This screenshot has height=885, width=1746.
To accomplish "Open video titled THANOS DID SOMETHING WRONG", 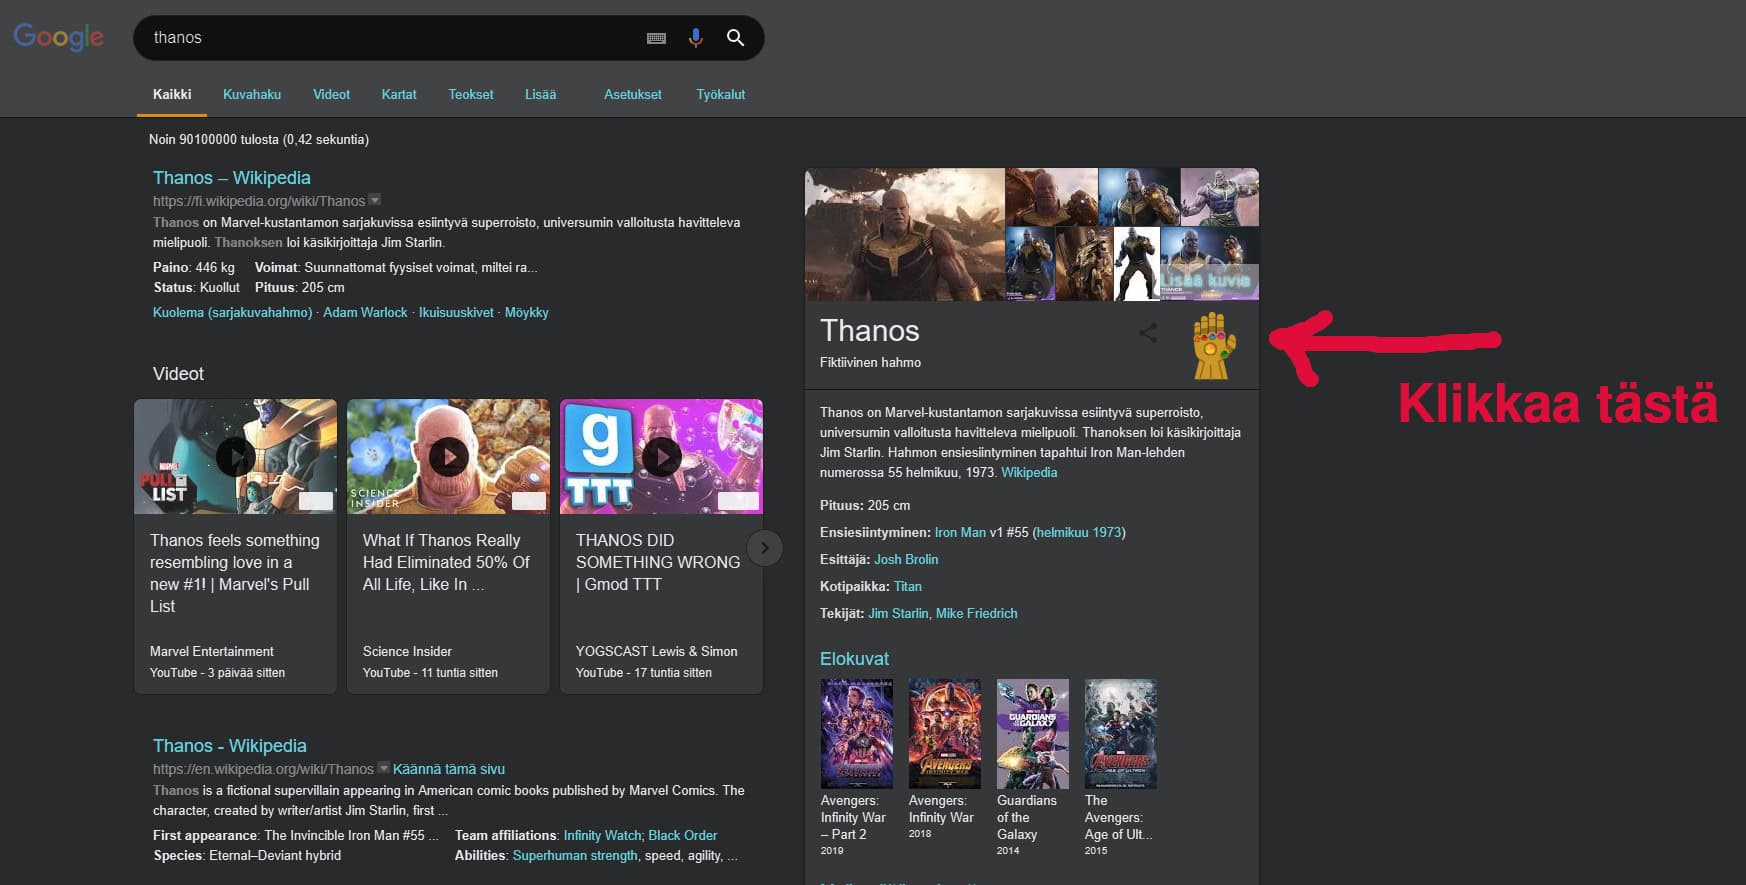I will [x=658, y=562].
